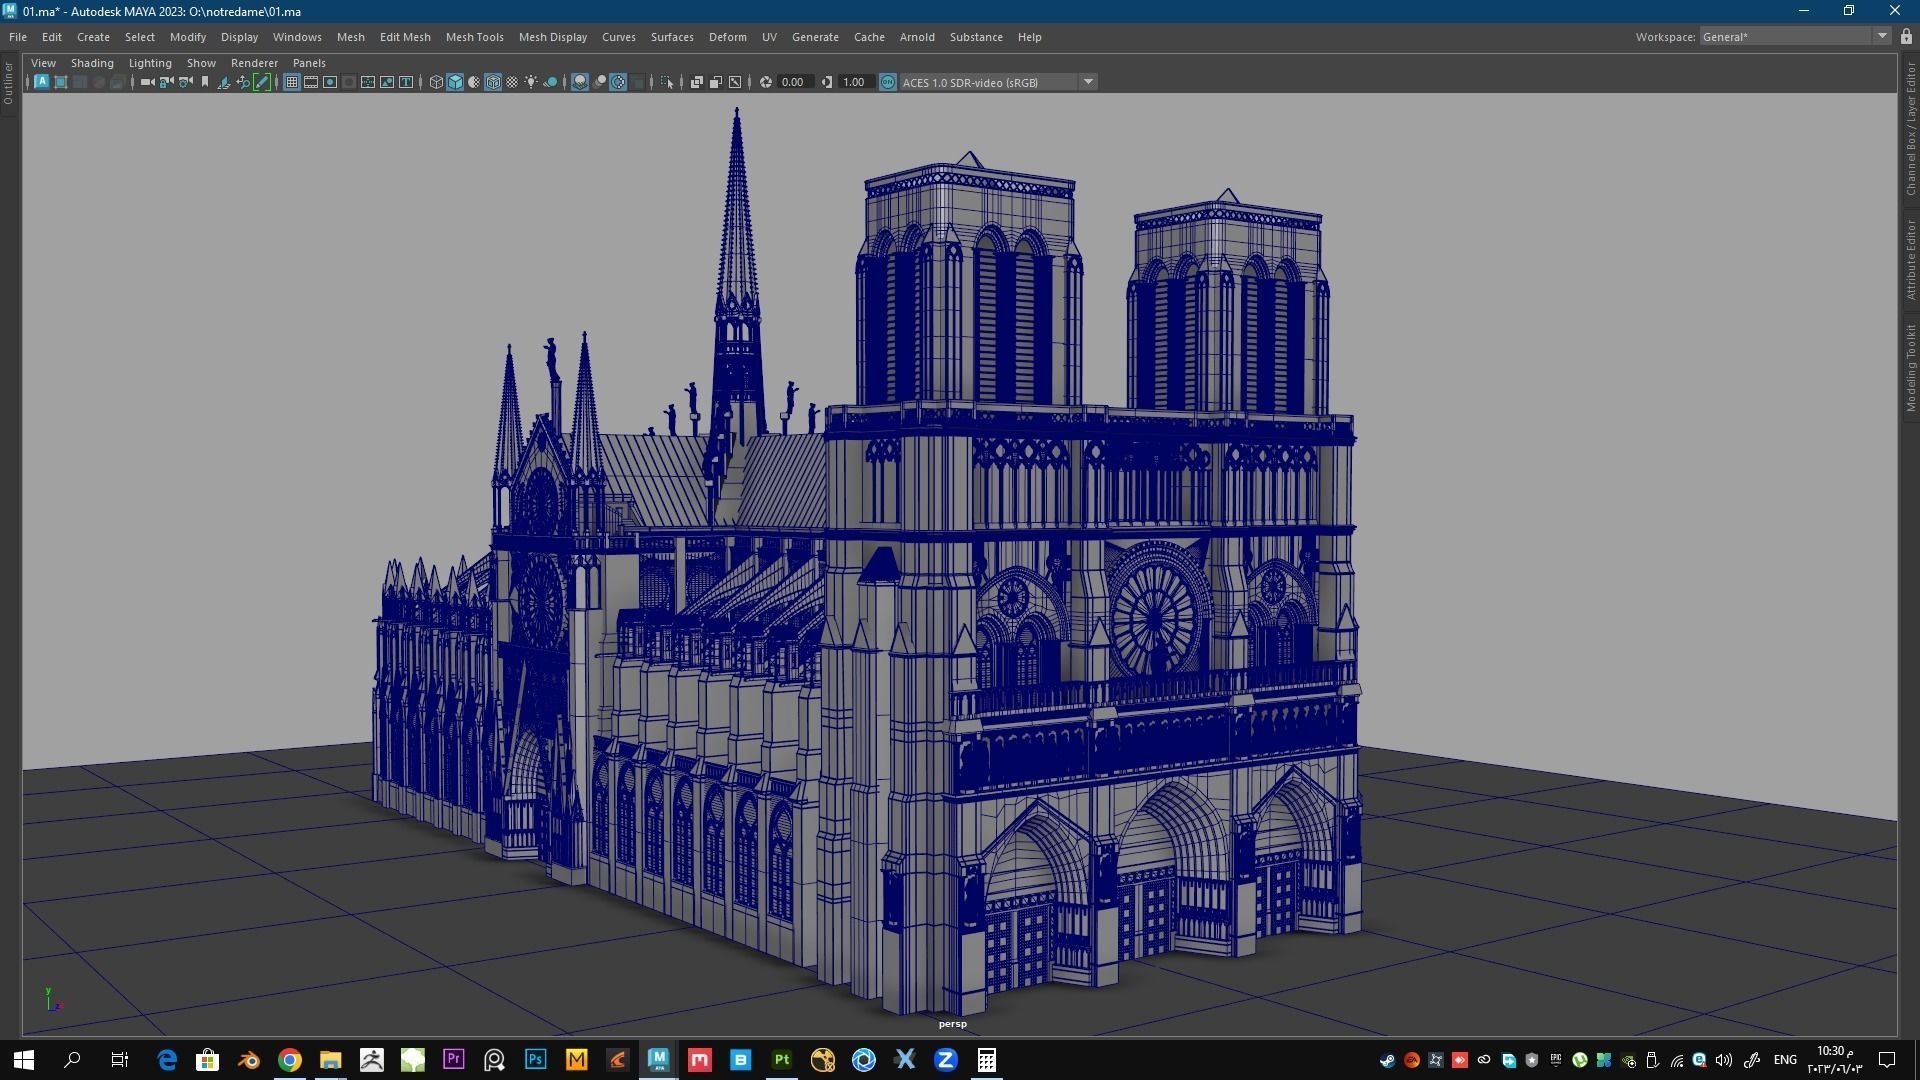Click the XYZ axis indicator in viewport
Screen dimensions: 1920x1080
[52, 1000]
